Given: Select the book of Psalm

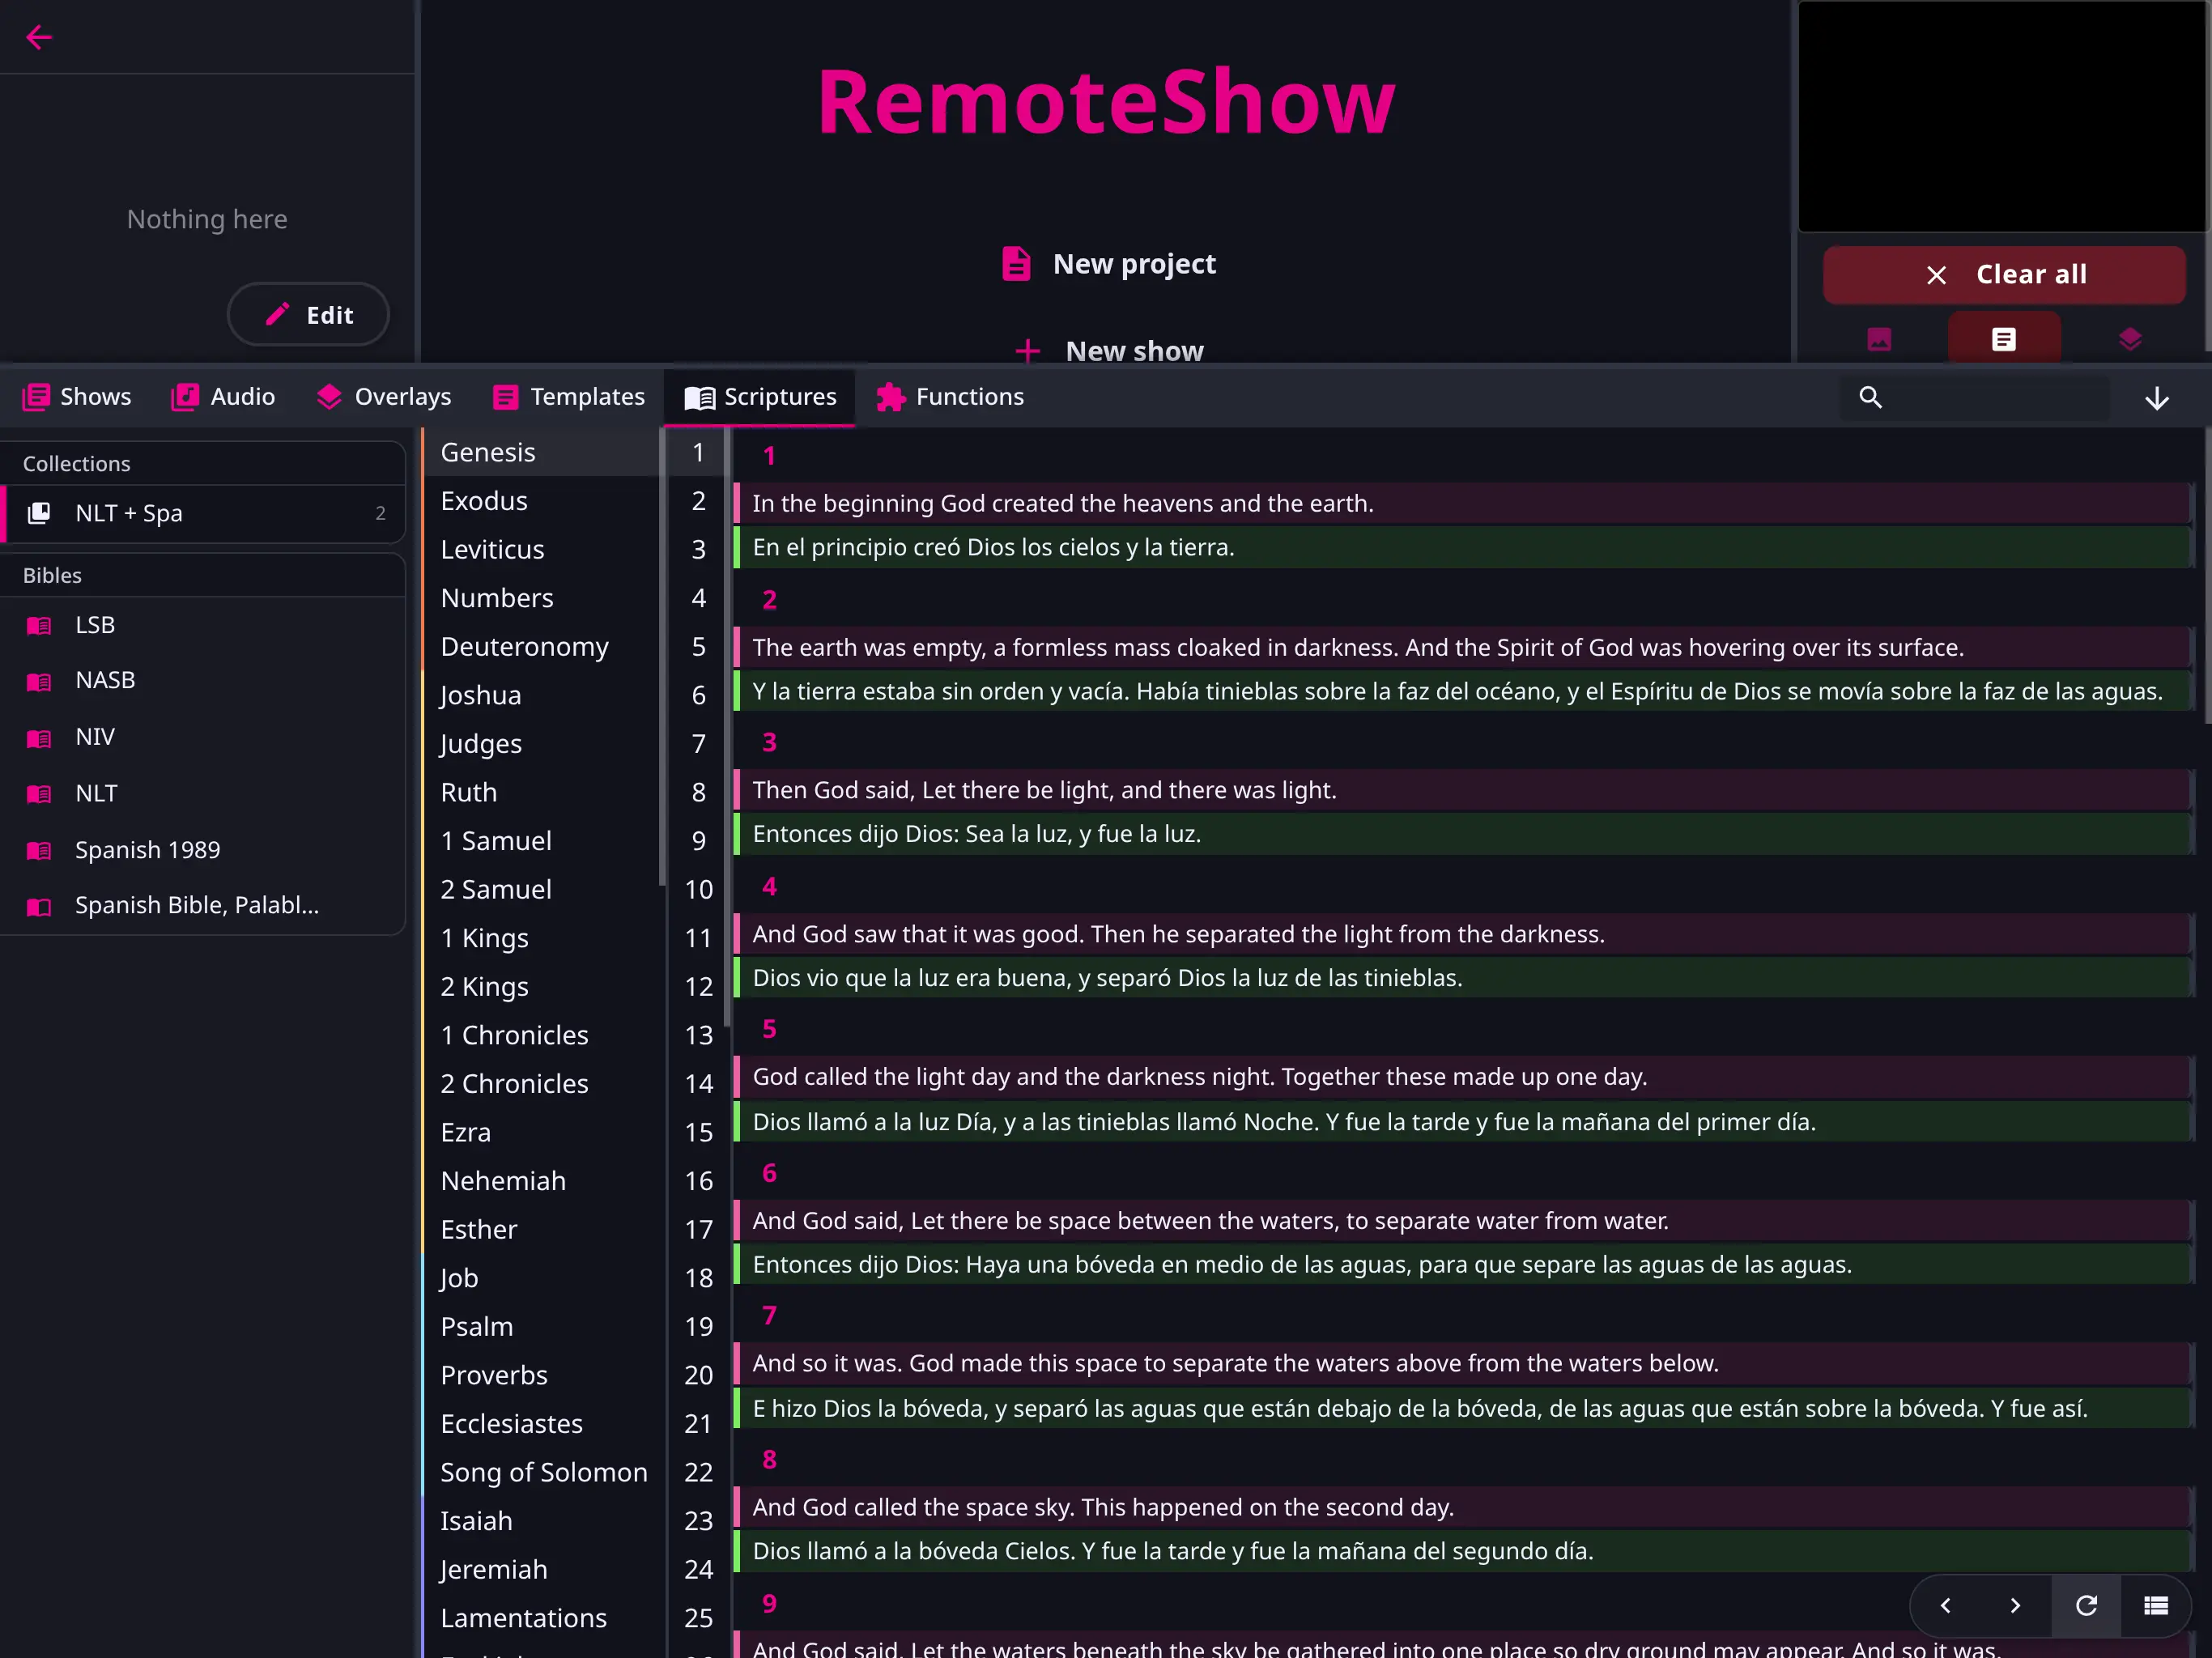Looking at the screenshot, I should pyautogui.click(x=477, y=1326).
